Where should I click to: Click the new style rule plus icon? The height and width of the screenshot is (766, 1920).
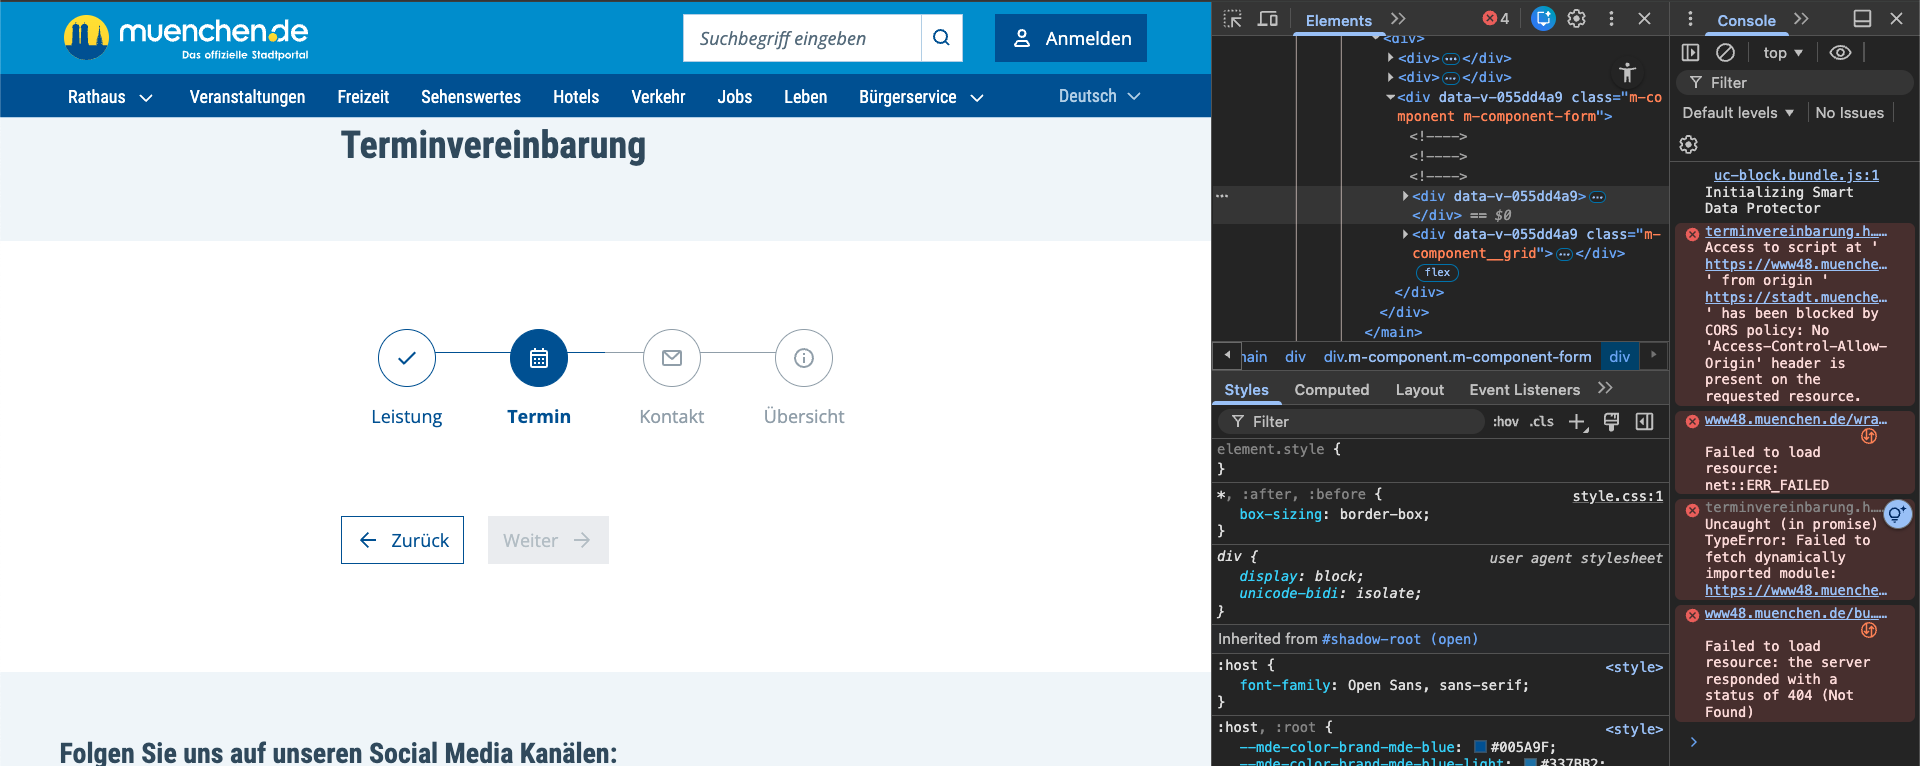pos(1577,422)
